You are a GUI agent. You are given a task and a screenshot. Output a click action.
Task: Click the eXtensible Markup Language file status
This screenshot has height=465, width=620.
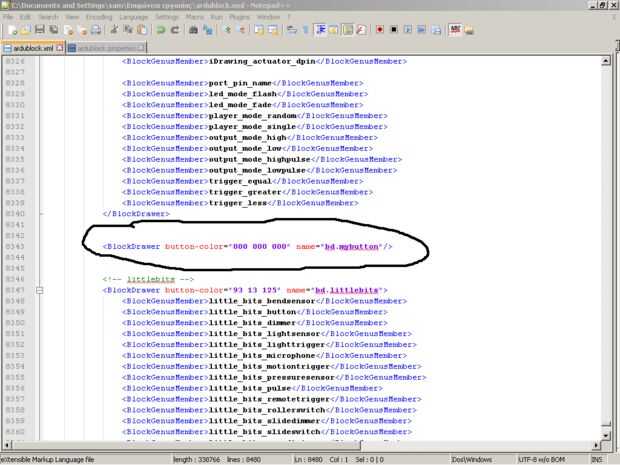tap(47, 459)
